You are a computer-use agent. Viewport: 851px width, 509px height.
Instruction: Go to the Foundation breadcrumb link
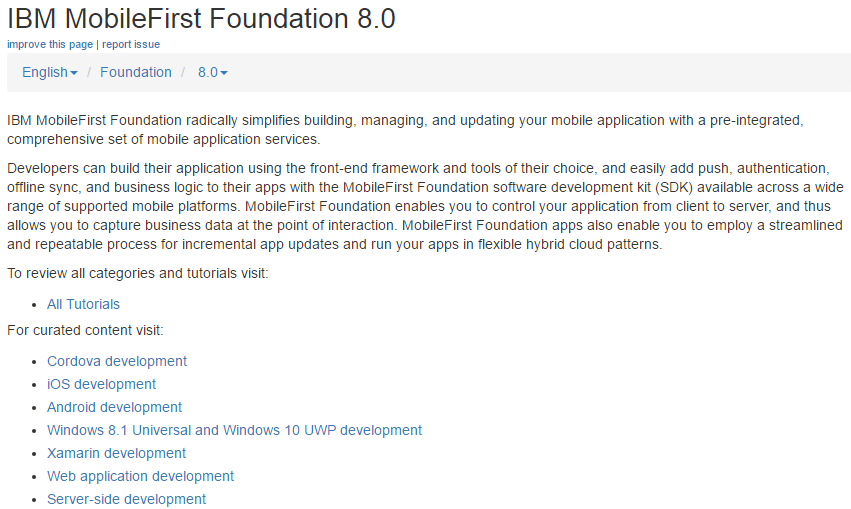(x=136, y=72)
